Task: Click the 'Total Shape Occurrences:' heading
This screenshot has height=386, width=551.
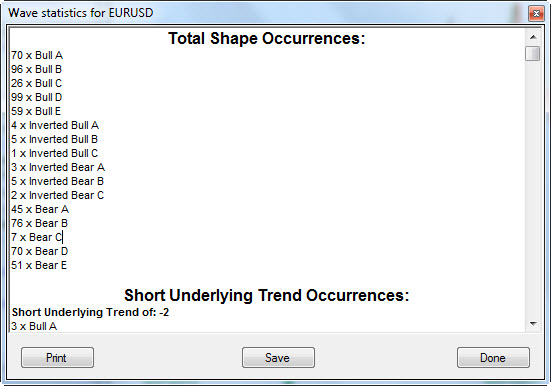Action: click(x=267, y=38)
